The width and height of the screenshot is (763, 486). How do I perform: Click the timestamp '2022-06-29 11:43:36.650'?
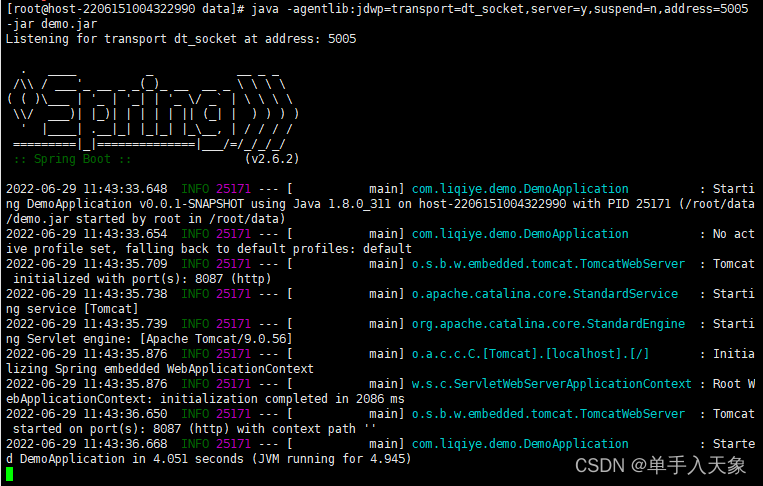click(87, 414)
